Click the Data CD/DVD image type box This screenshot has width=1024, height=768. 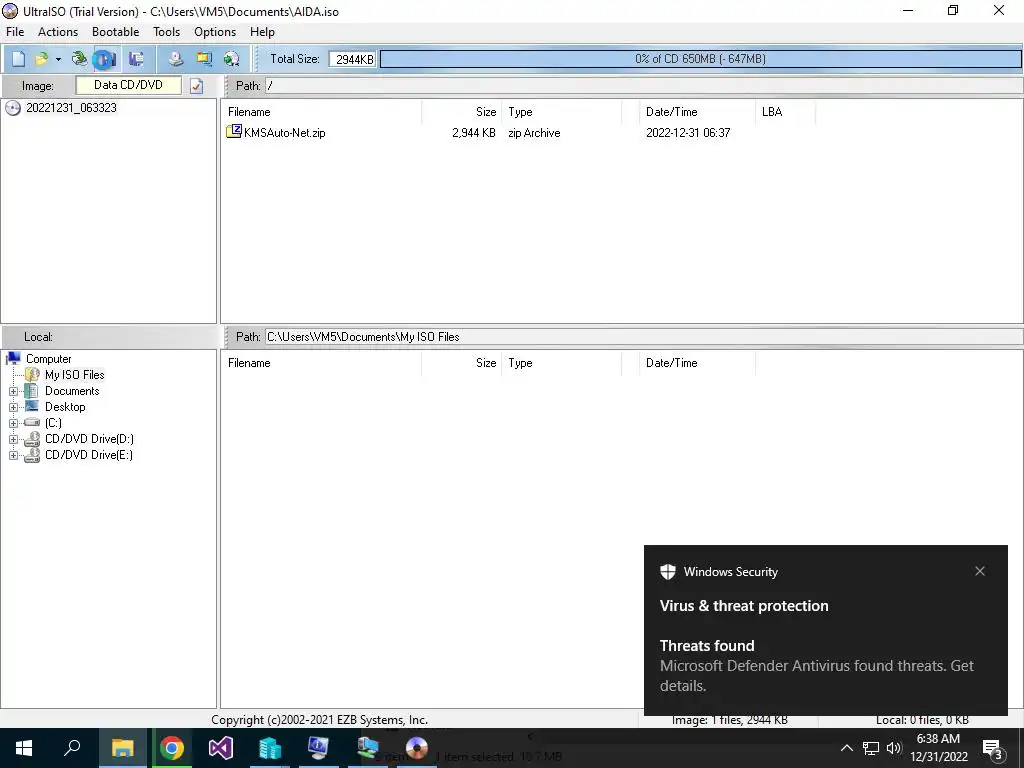coord(129,85)
